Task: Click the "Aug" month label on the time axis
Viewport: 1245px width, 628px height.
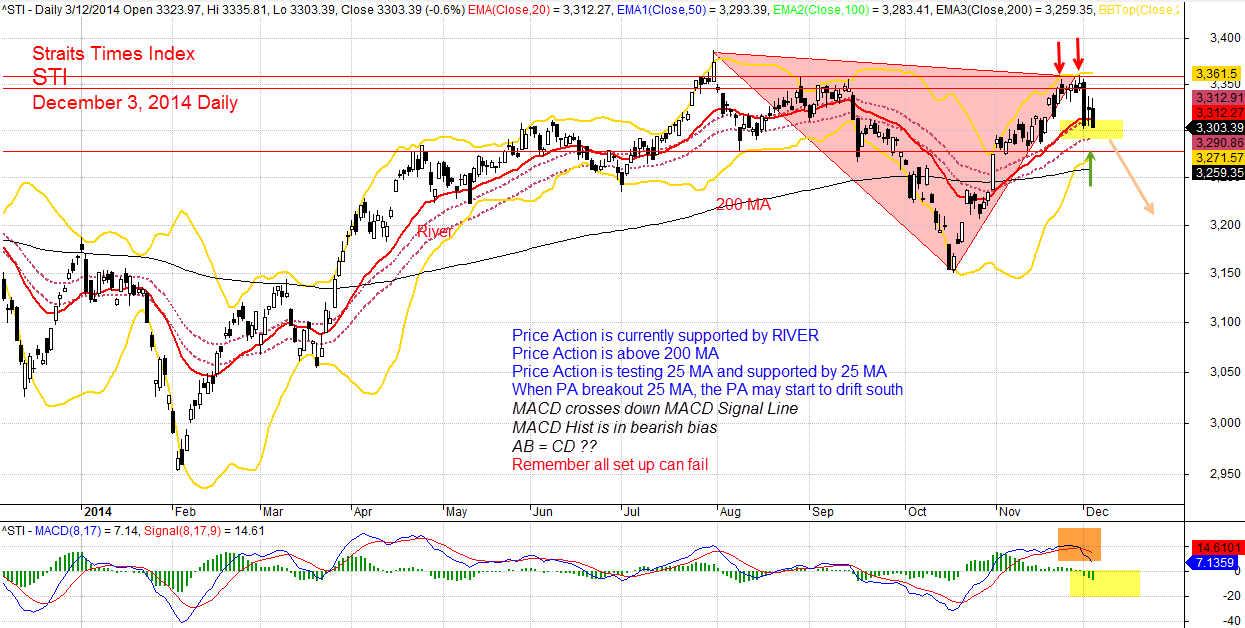Action: click(731, 510)
